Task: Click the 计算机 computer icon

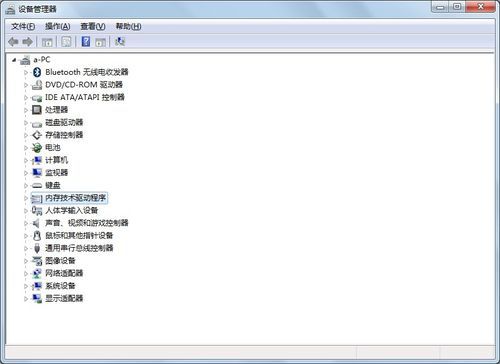Action: coord(37,160)
